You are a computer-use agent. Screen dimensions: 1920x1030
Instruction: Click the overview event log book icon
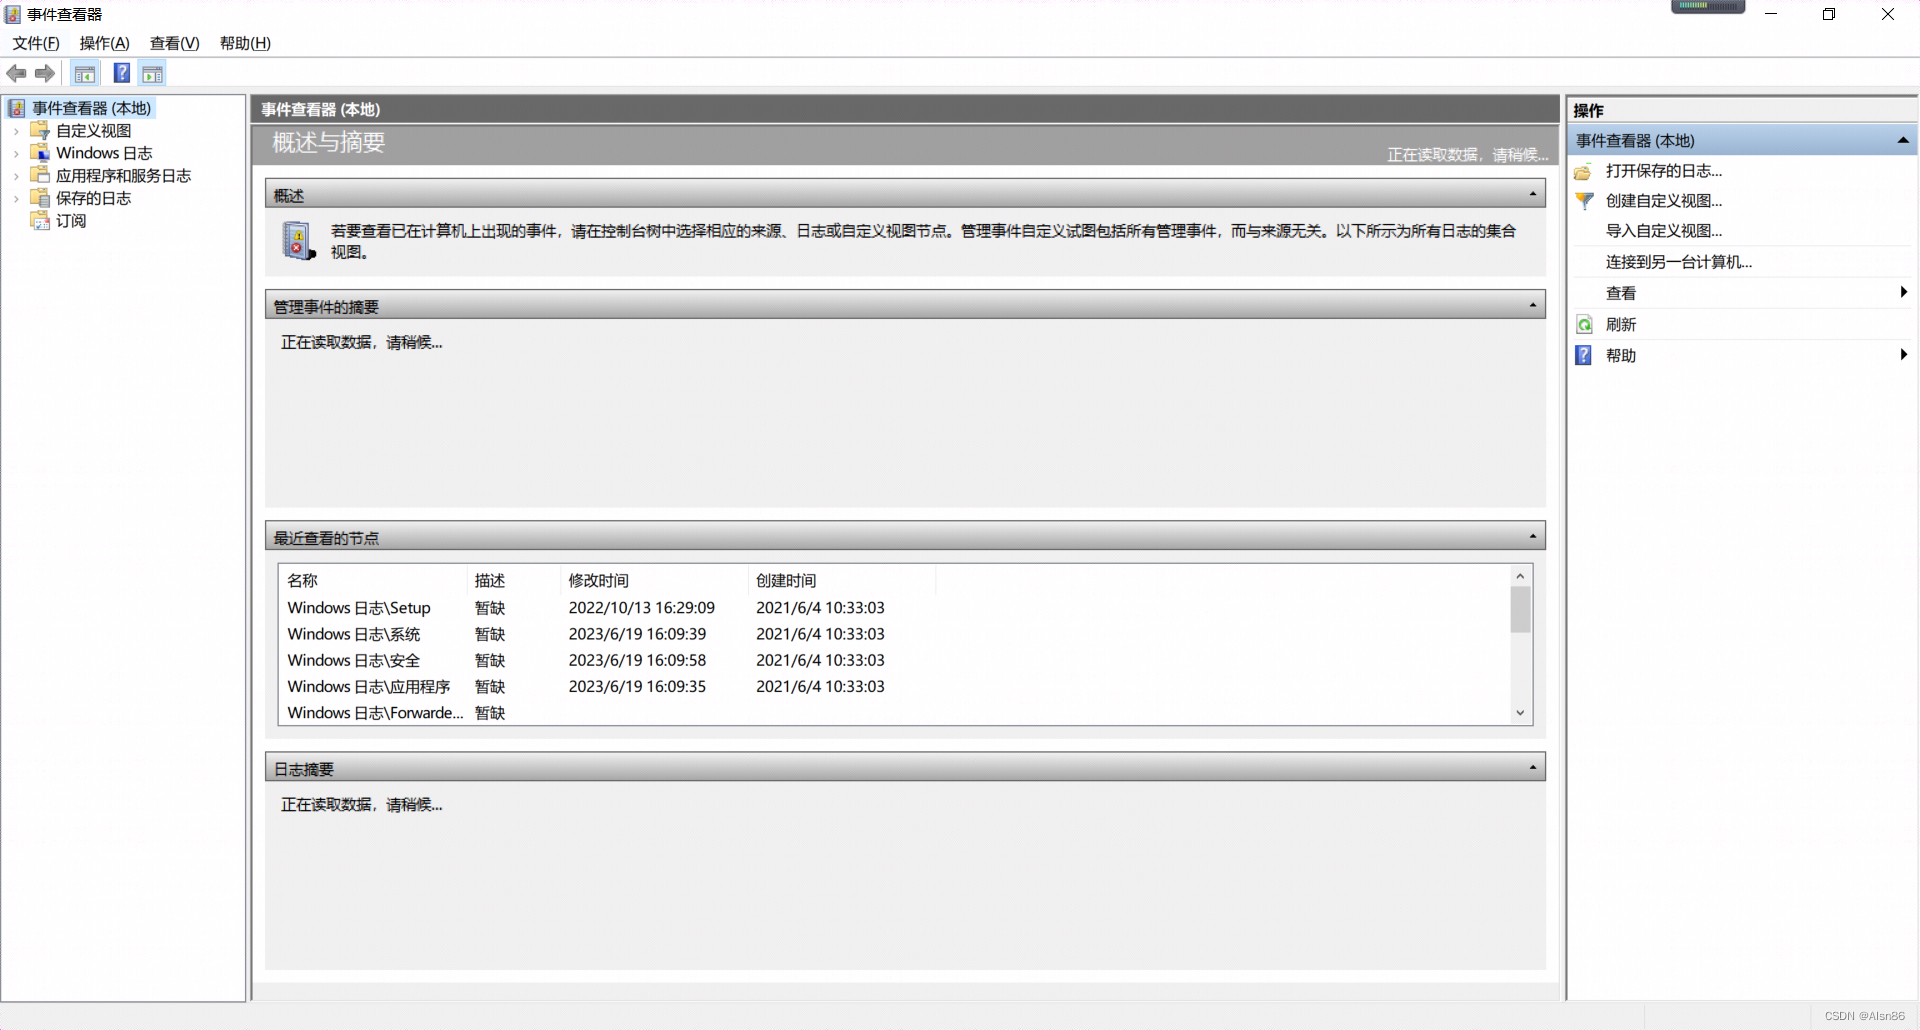(x=299, y=241)
